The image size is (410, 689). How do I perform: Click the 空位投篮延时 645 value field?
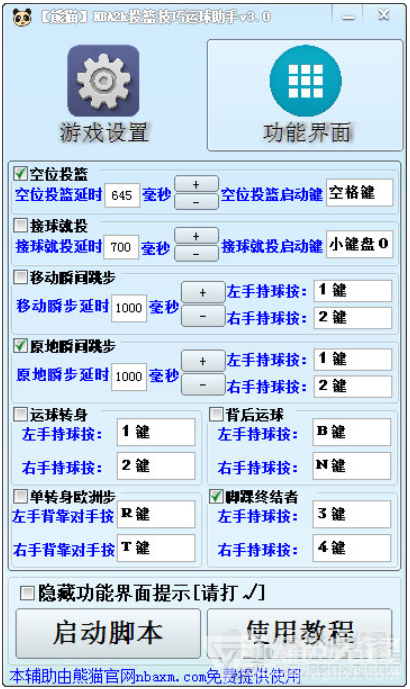[122, 195]
